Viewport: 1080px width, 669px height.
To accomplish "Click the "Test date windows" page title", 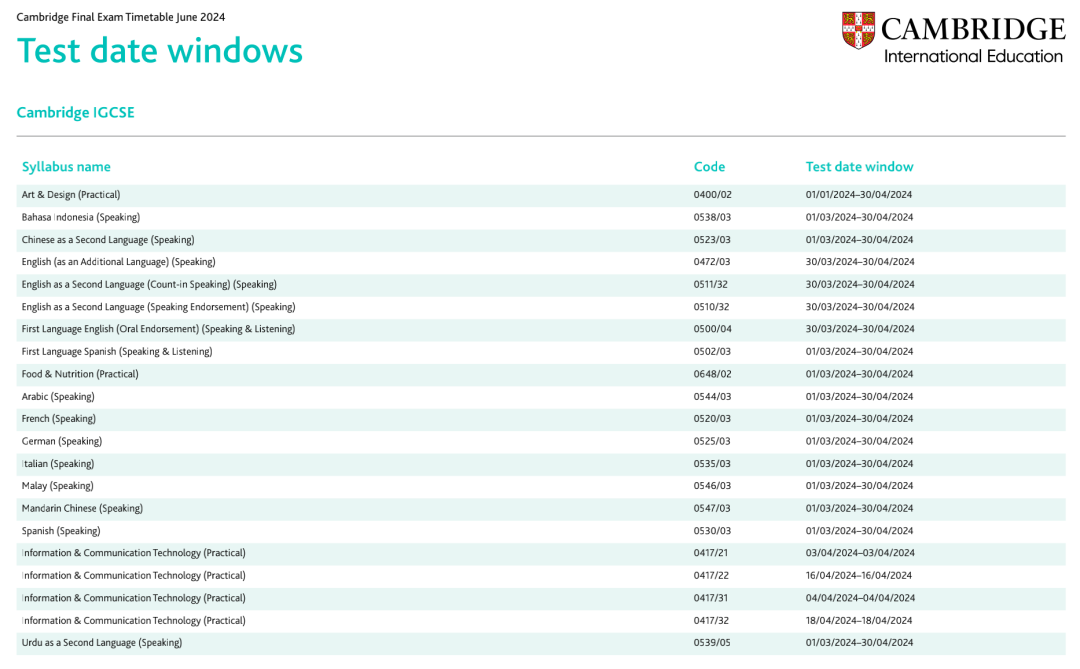I will [x=160, y=50].
